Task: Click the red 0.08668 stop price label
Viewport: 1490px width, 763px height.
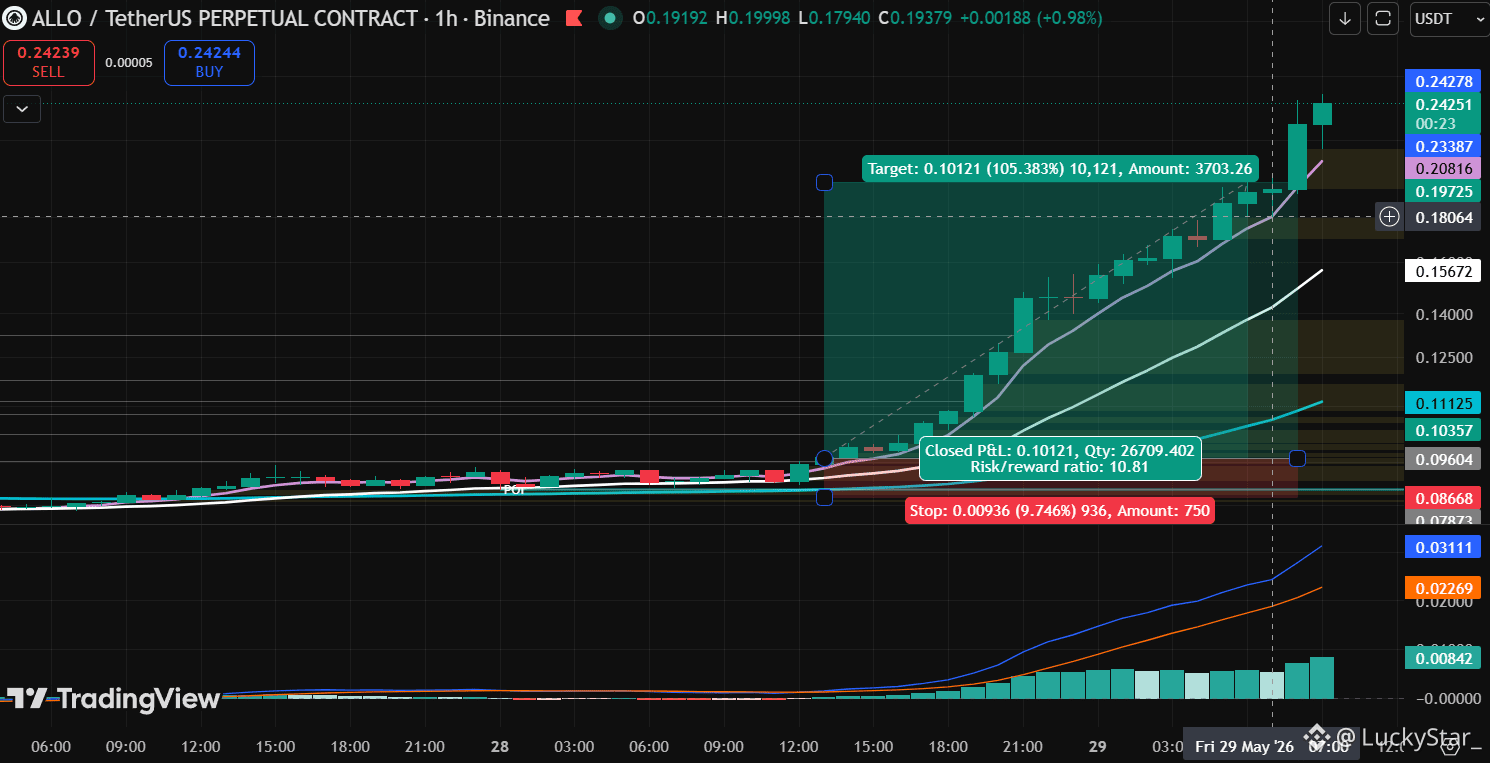Action: 1442,497
